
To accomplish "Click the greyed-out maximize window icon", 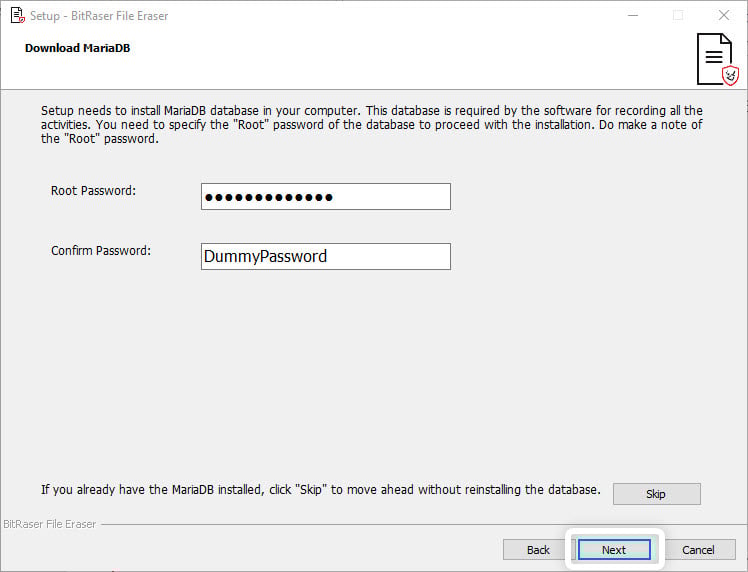I will click(x=678, y=15).
